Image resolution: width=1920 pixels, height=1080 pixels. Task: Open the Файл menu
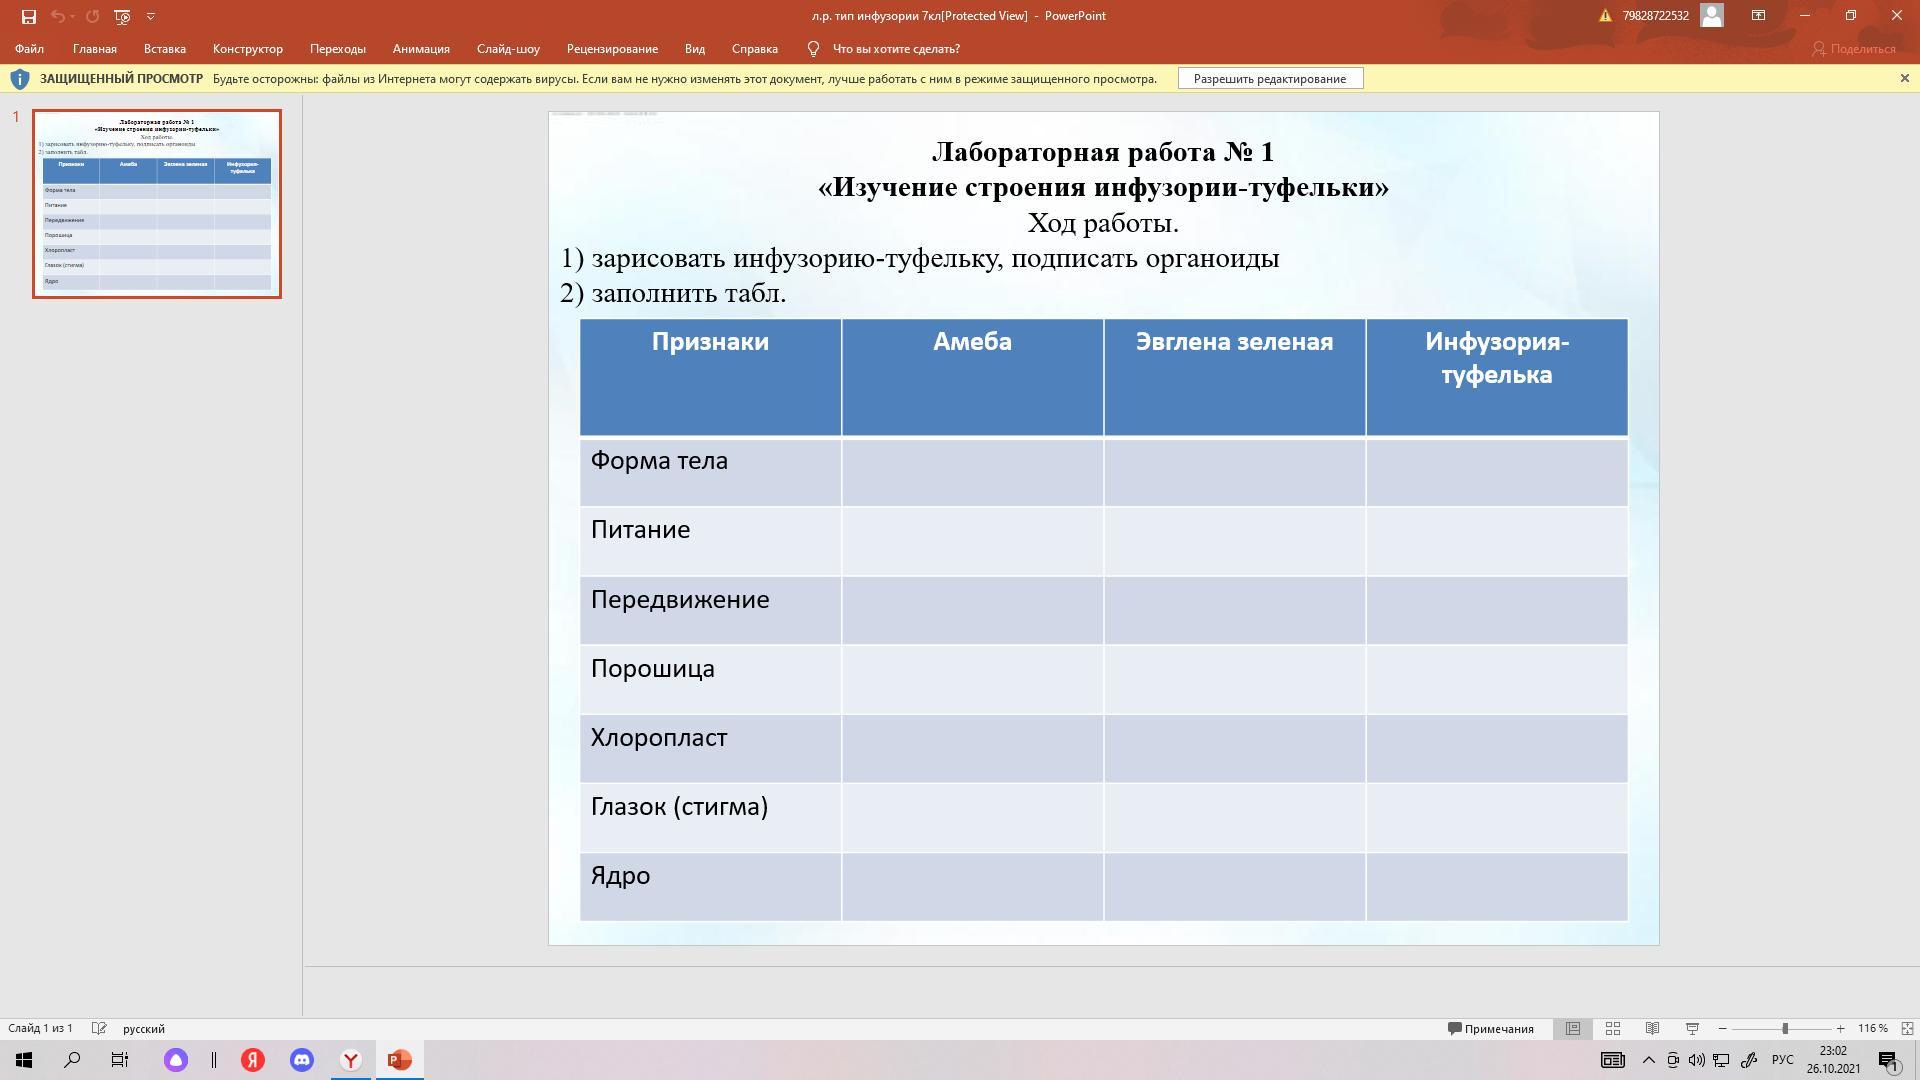(29, 49)
